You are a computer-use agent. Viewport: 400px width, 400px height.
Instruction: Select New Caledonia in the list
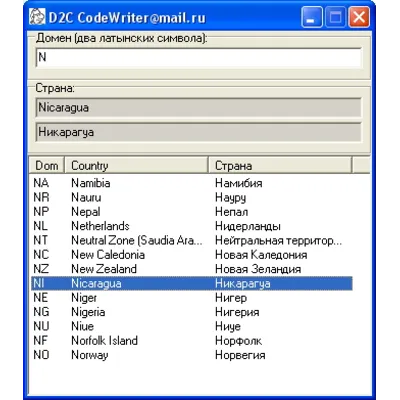pyautogui.click(x=192, y=255)
